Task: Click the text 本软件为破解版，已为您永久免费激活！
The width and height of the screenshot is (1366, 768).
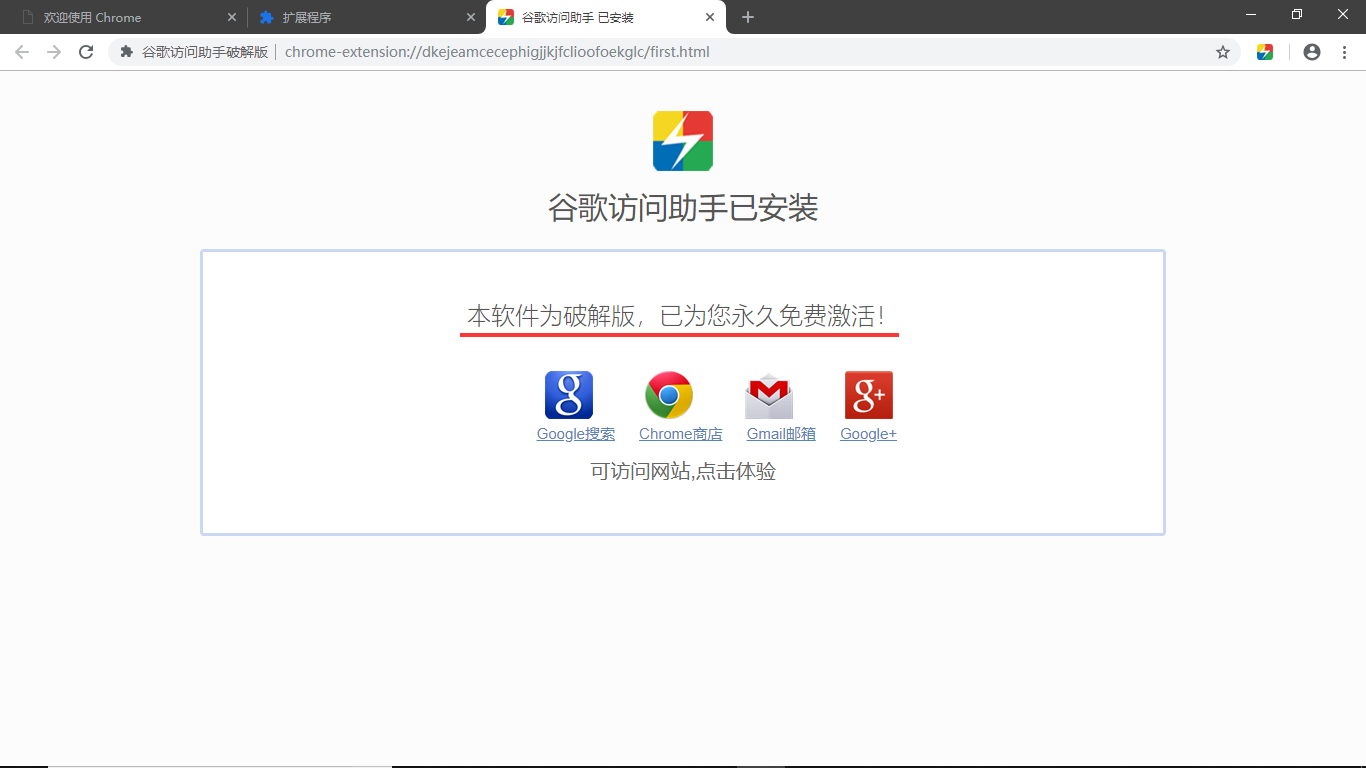Action: coord(677,316)
